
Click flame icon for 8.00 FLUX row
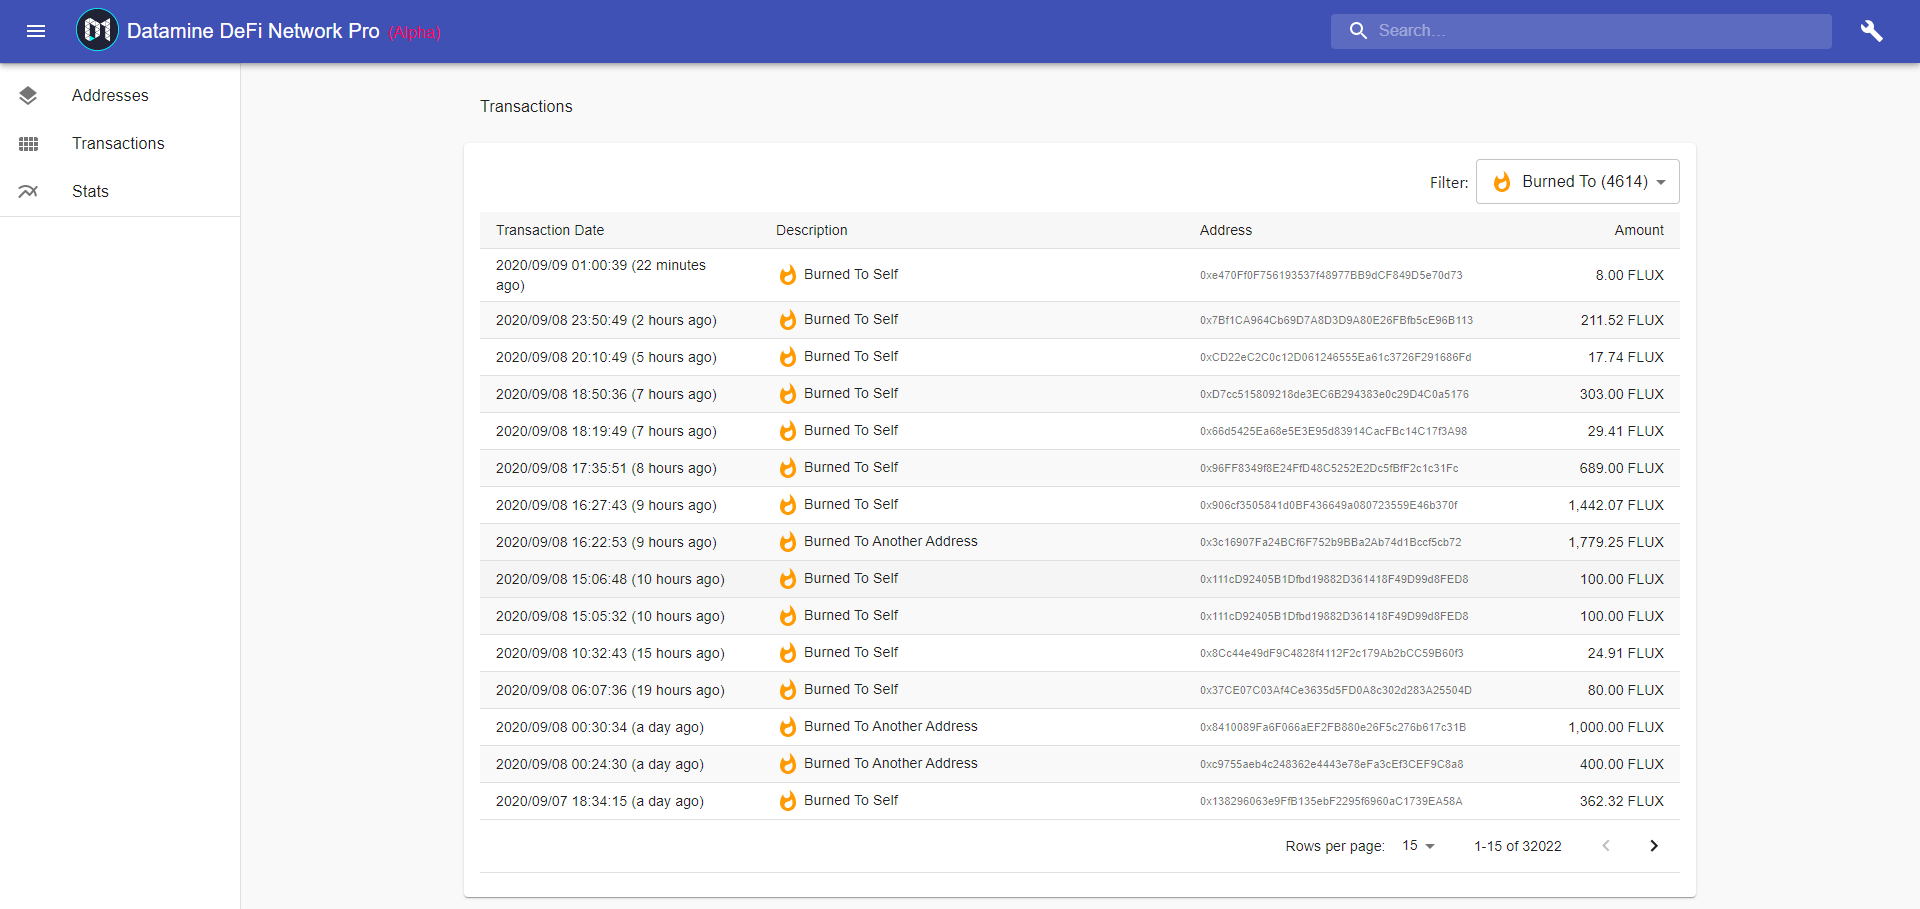(x=788, y=274)
